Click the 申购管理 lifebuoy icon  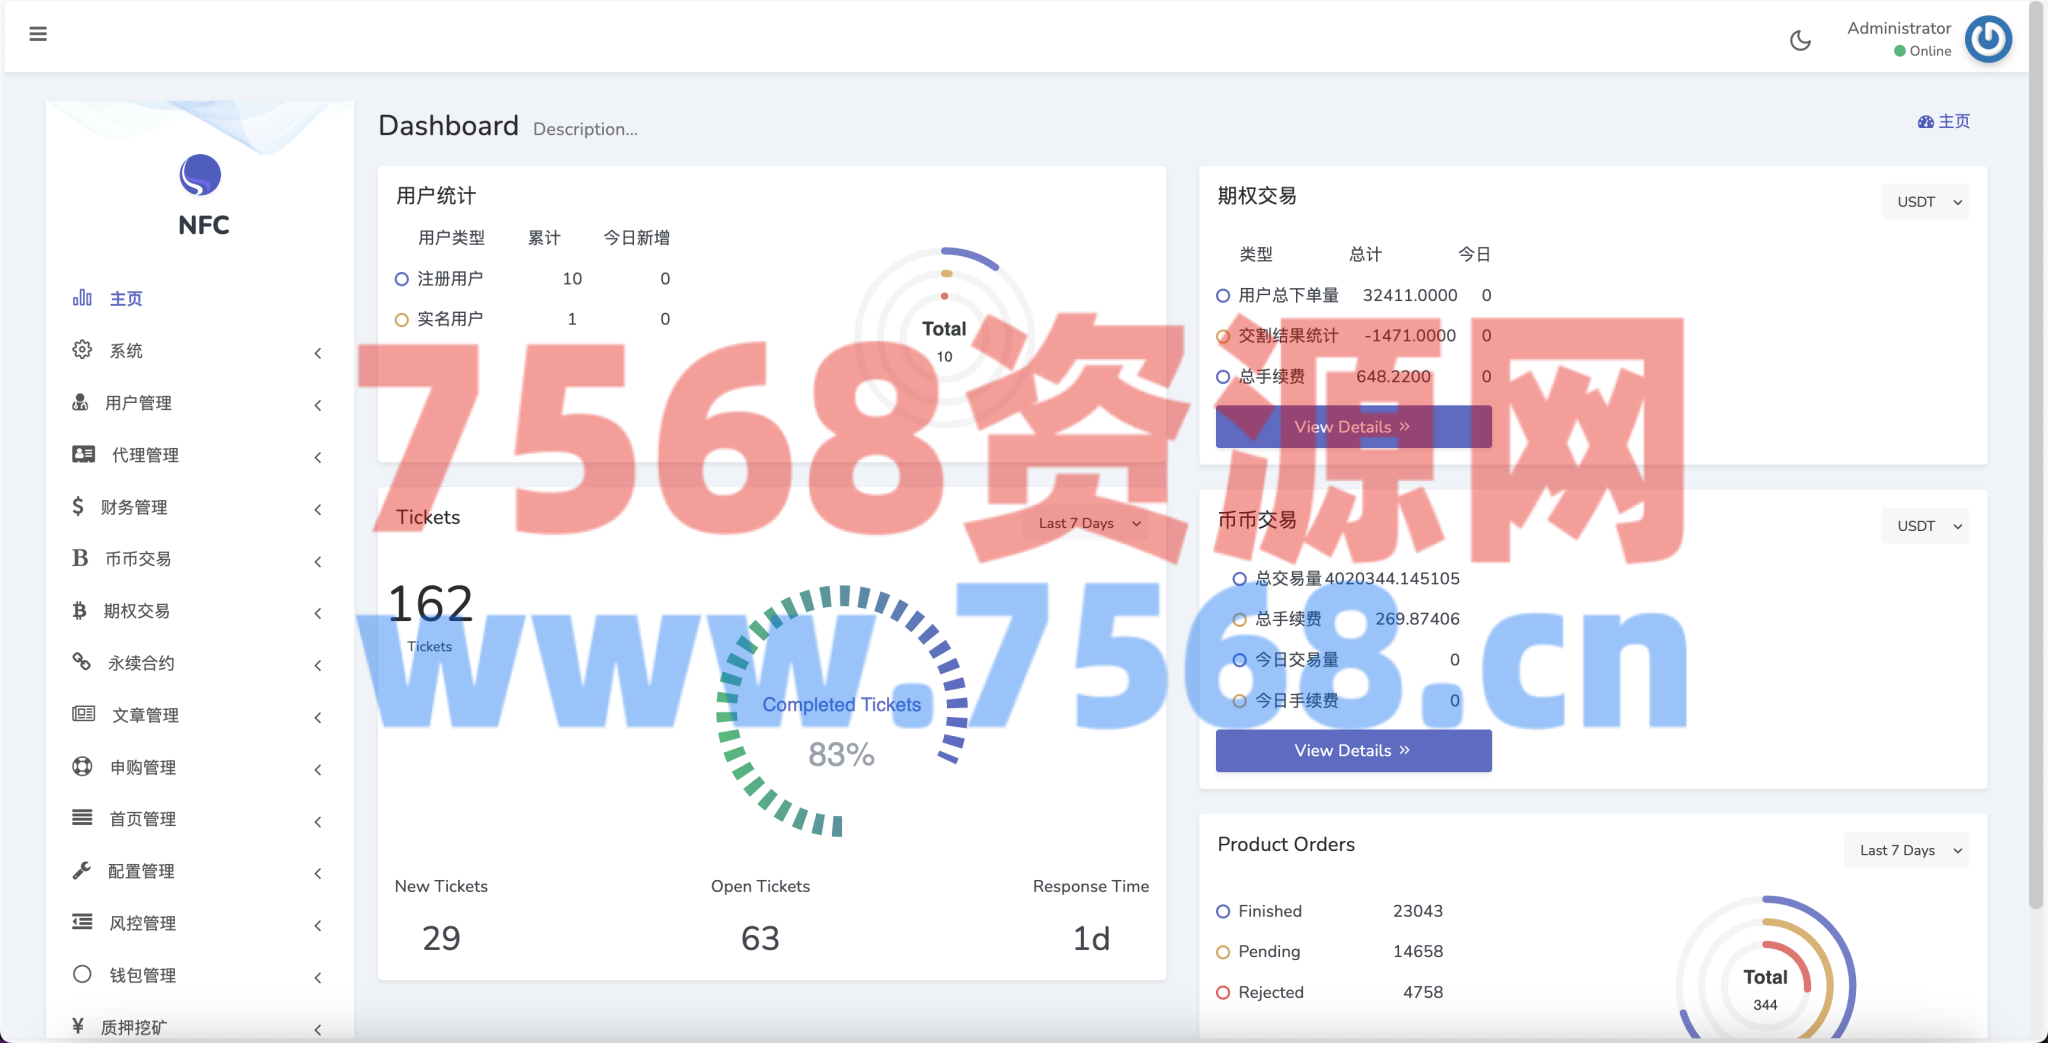pyautogui.click(x=82, y=766)
